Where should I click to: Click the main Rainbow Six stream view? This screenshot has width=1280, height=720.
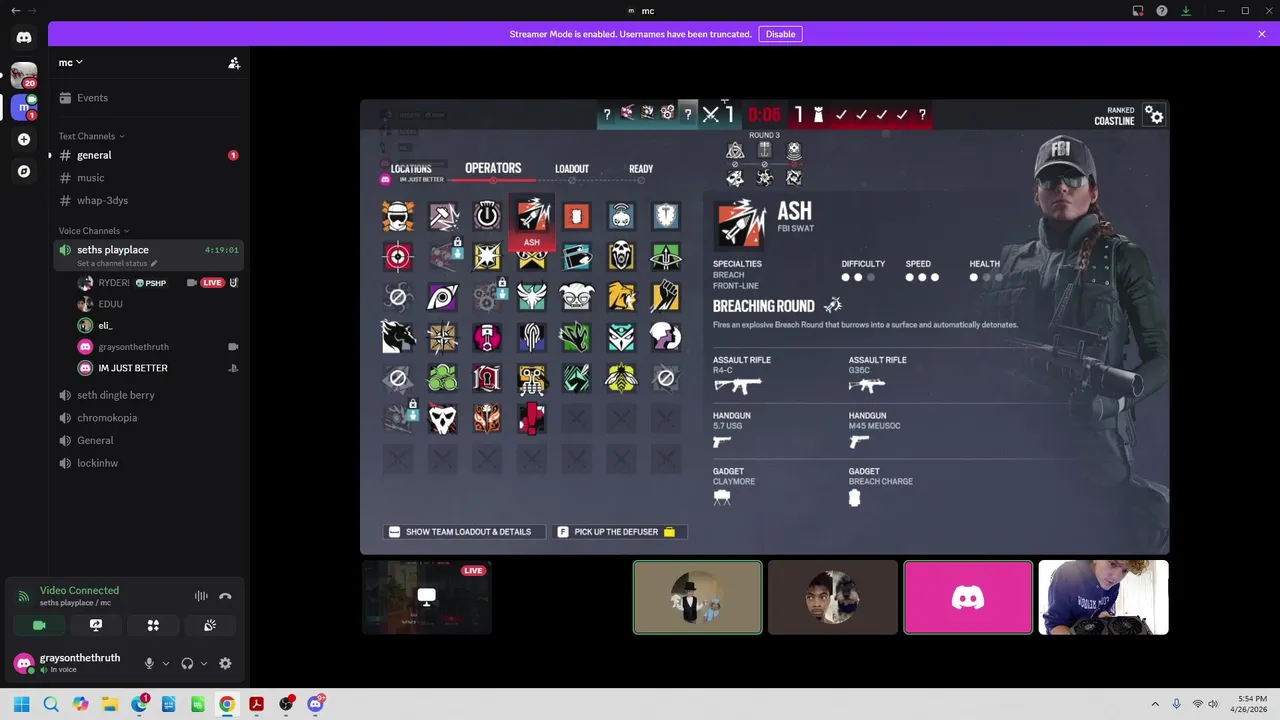[x=764, y=326]
